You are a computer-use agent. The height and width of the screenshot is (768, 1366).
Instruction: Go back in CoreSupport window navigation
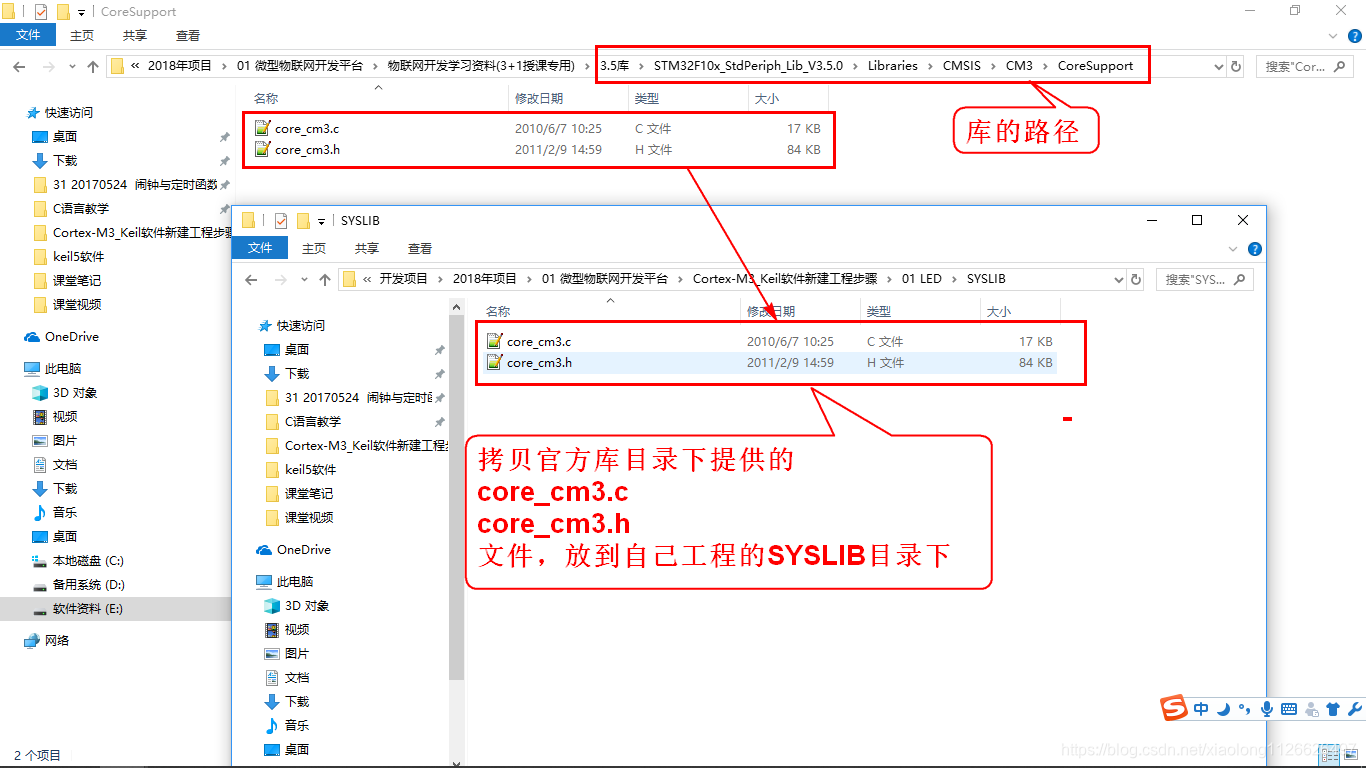coord(18,67)
